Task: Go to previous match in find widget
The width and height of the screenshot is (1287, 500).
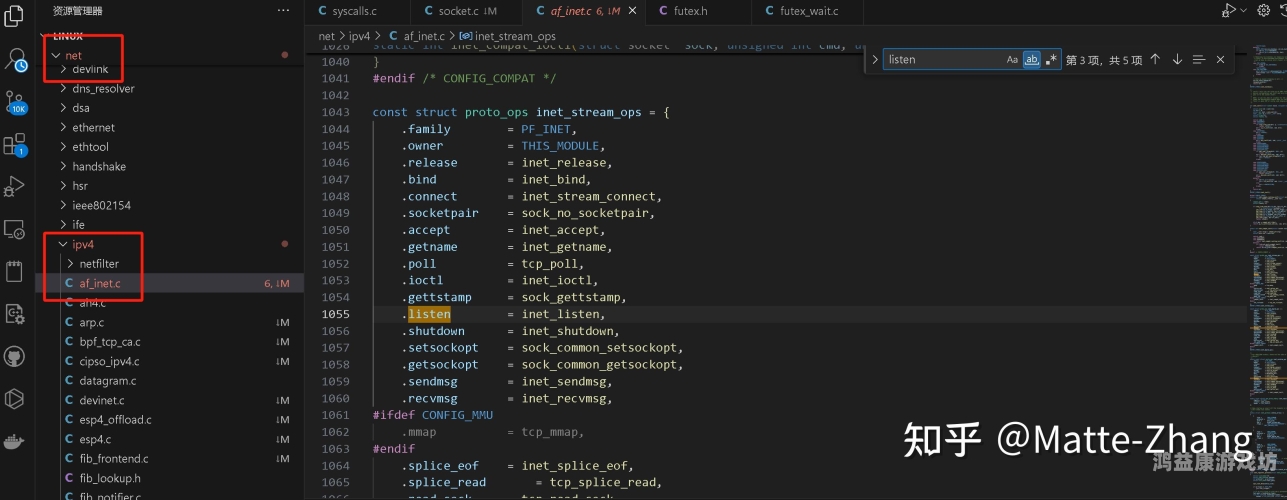Action: tap(1155, 59)
